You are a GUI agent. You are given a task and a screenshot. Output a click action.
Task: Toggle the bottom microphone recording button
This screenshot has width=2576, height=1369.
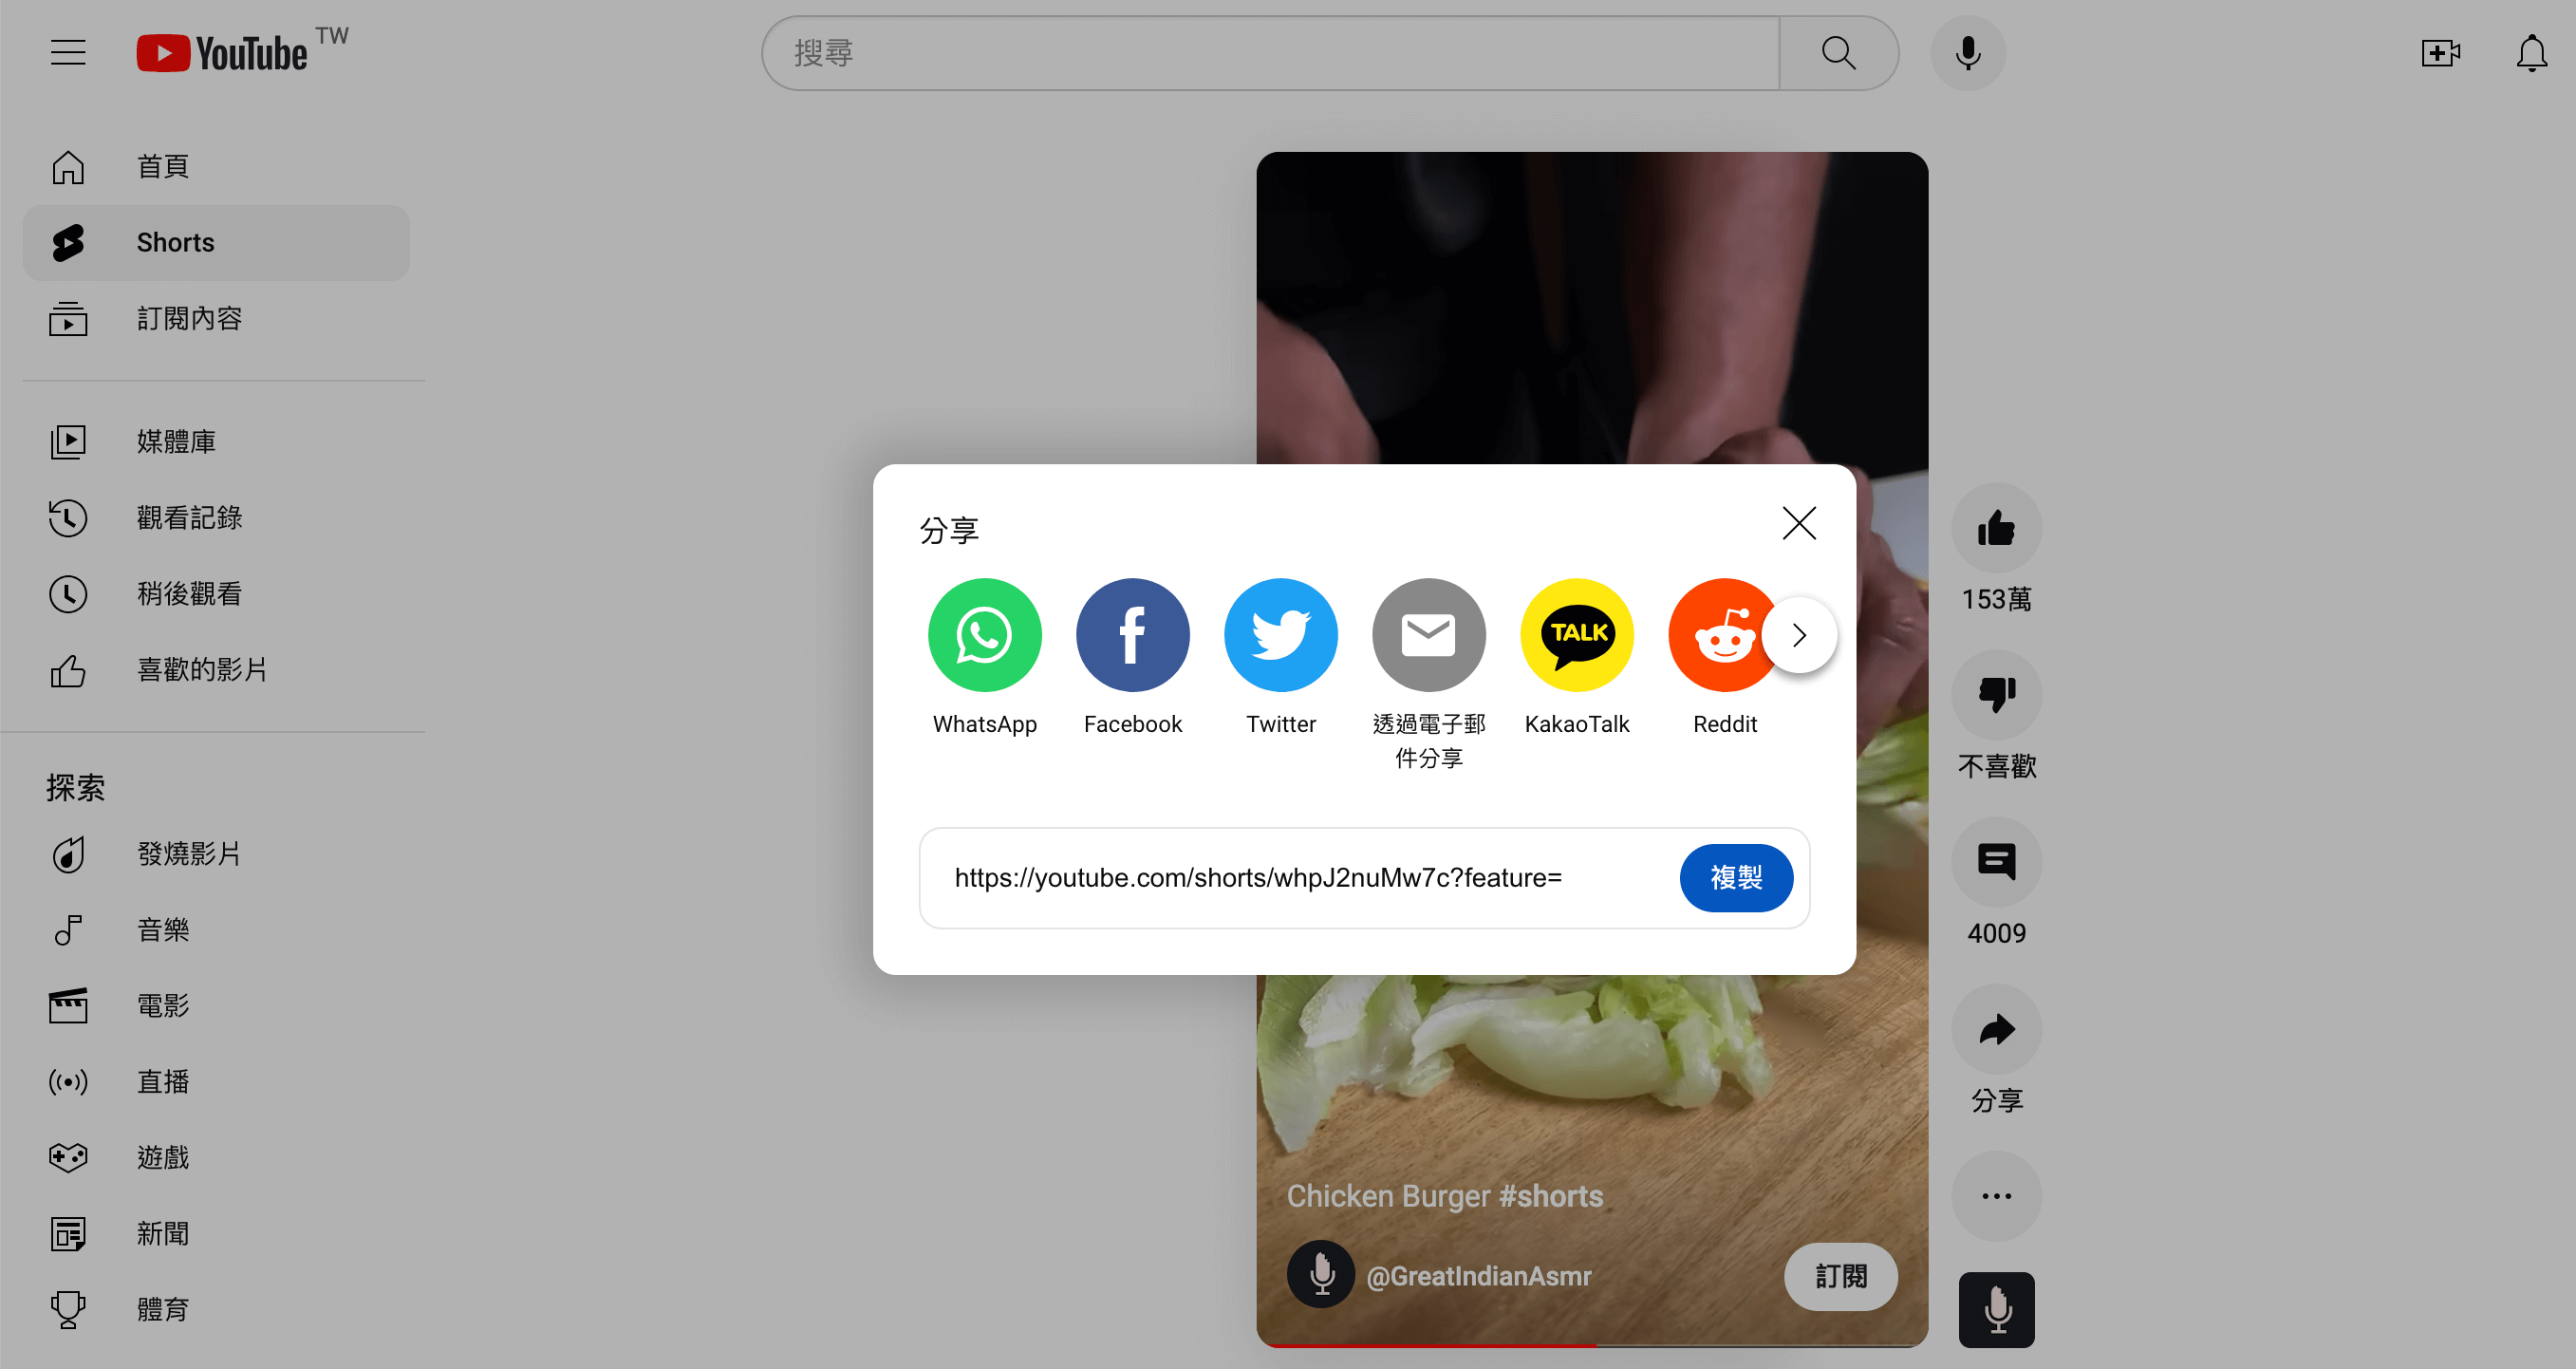[1997, 1311]
